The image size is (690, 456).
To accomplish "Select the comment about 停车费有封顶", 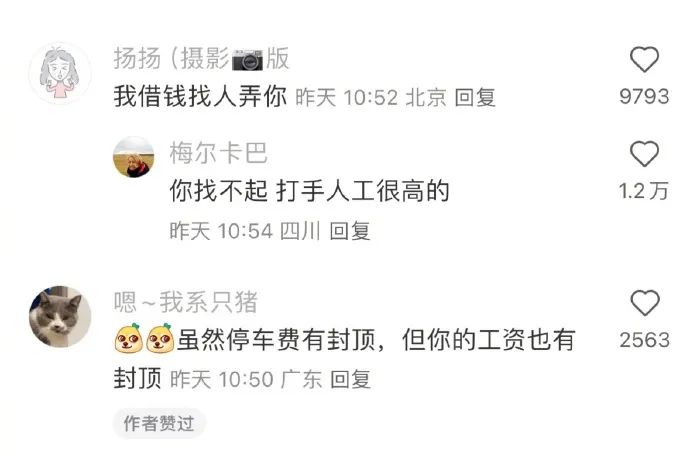I will click(x=345, y=359).
